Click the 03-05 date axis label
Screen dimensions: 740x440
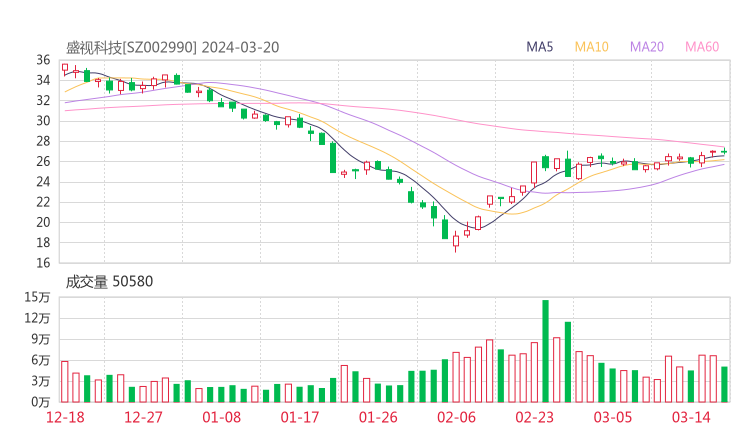pos(613,417)
